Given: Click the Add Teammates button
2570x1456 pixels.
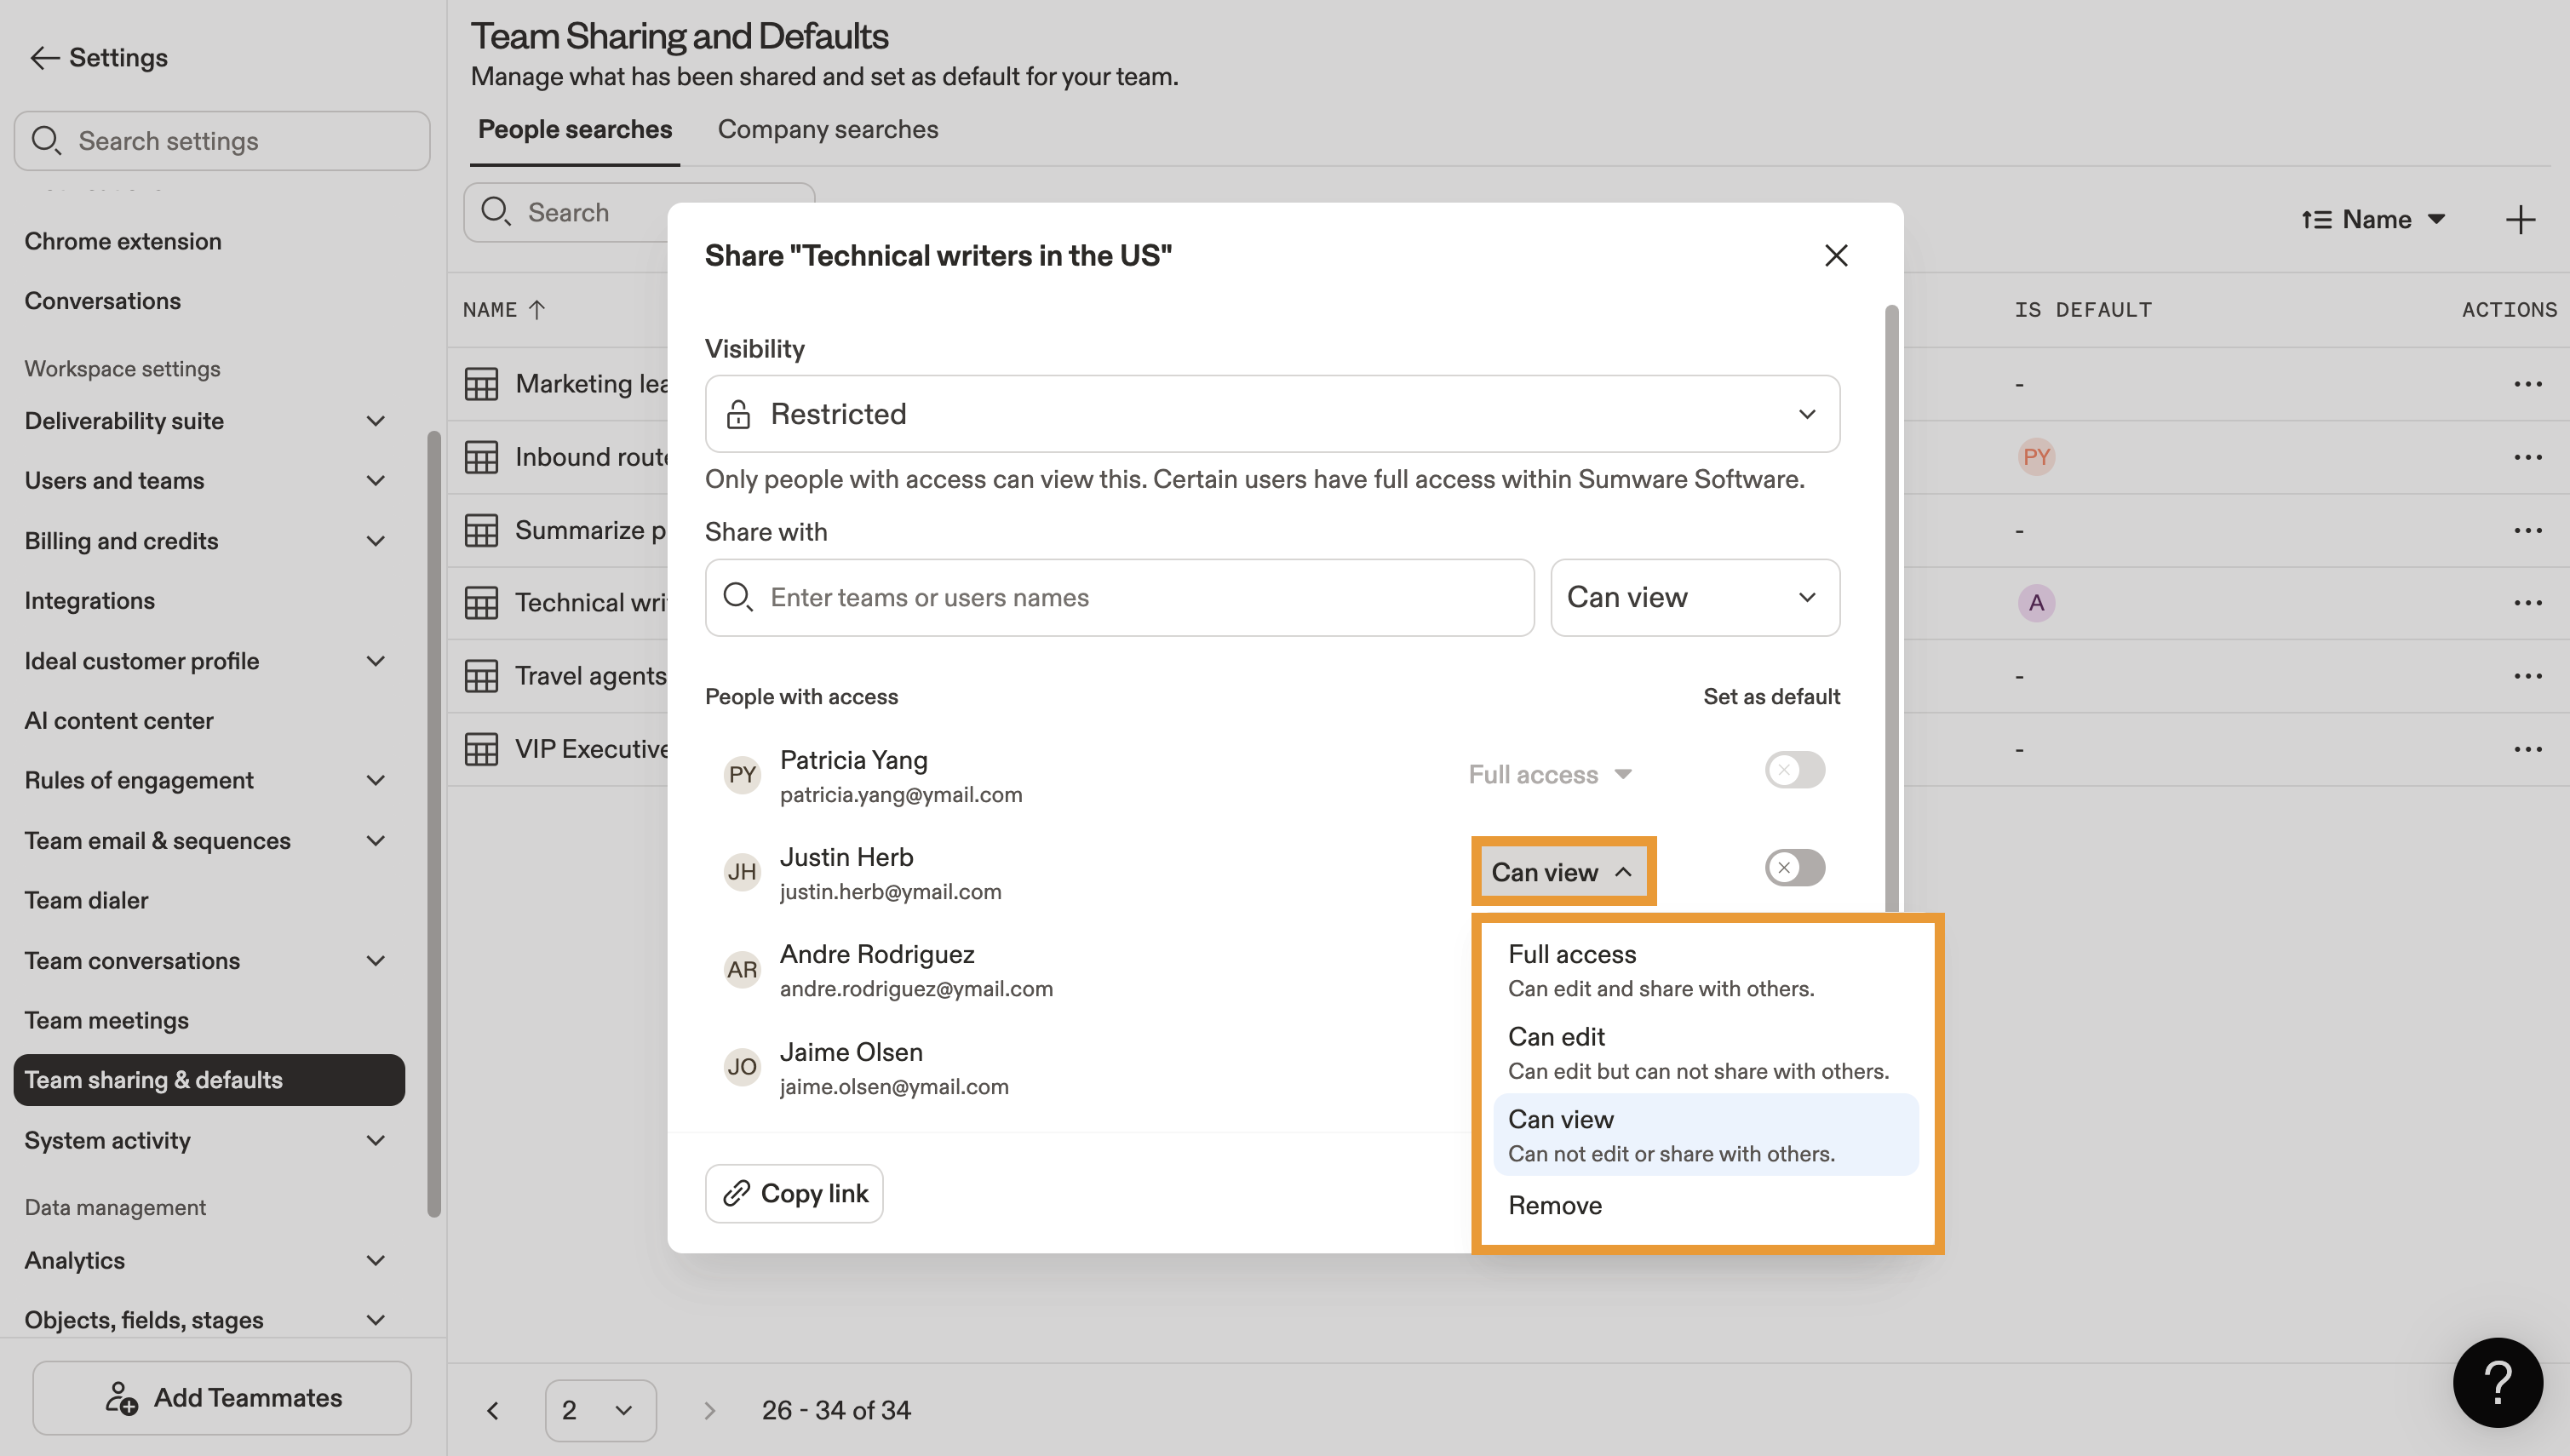Looking at the screenshot, I should pyautogui.click(x=222, y=1397).
